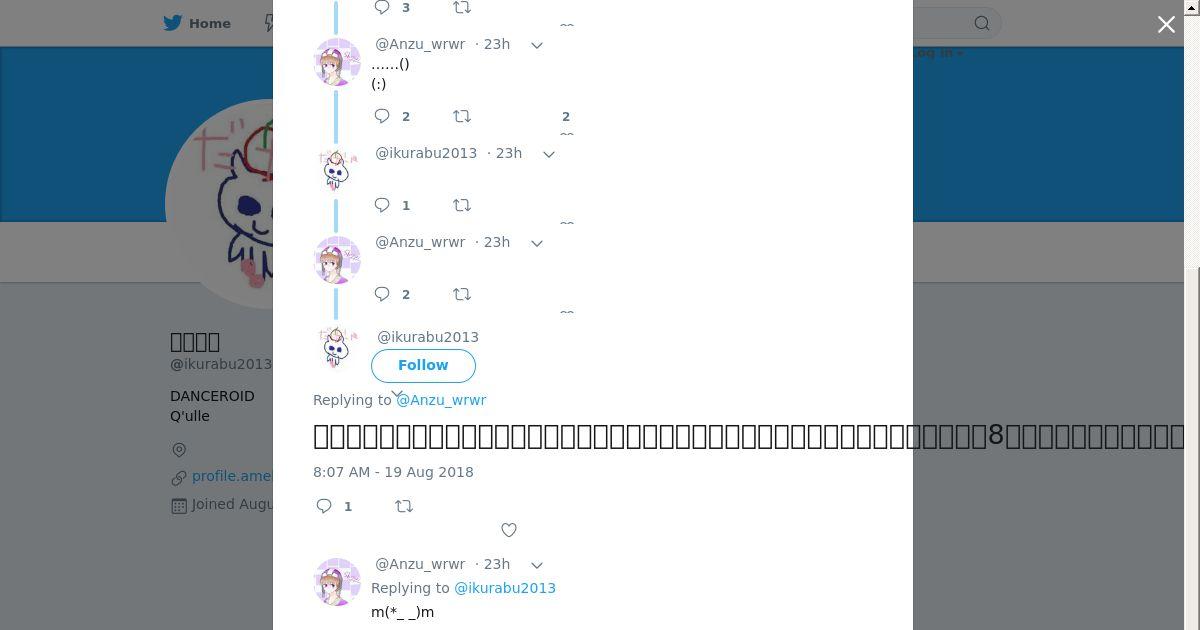This screenshot has width=1200, height=630.
Task: Open the profile website link icon
Action: 179,477
